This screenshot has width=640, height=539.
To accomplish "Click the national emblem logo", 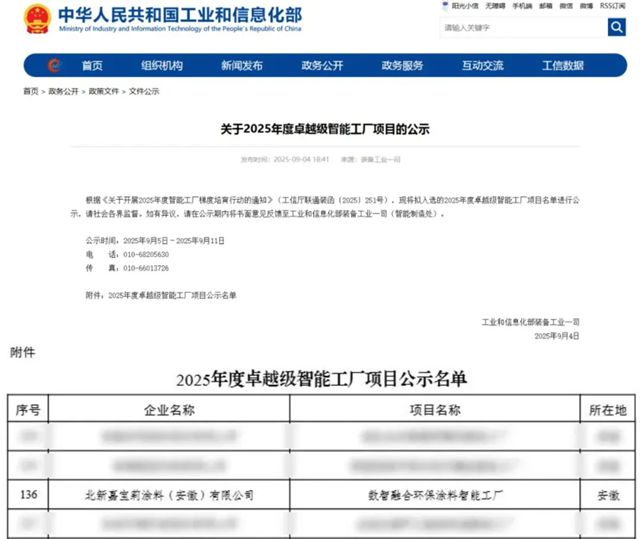I will (37, 19).
